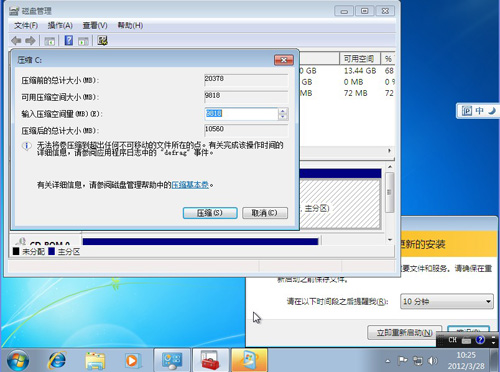Click the IME moon half-width toggle icon

[x=492, y=110]
